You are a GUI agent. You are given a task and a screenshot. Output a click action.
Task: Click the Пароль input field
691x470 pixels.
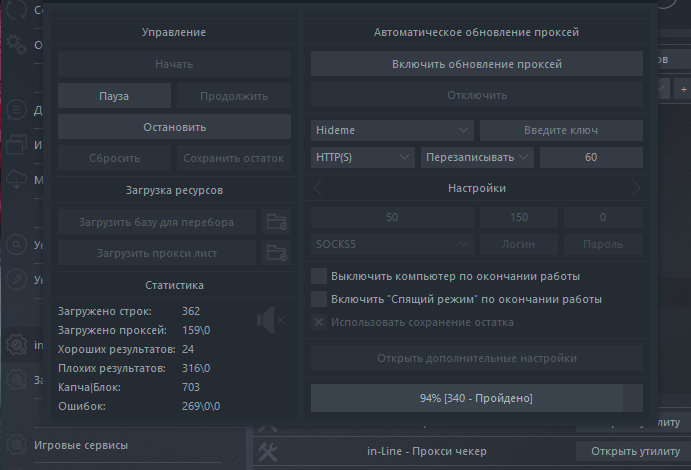coord(603,244)
